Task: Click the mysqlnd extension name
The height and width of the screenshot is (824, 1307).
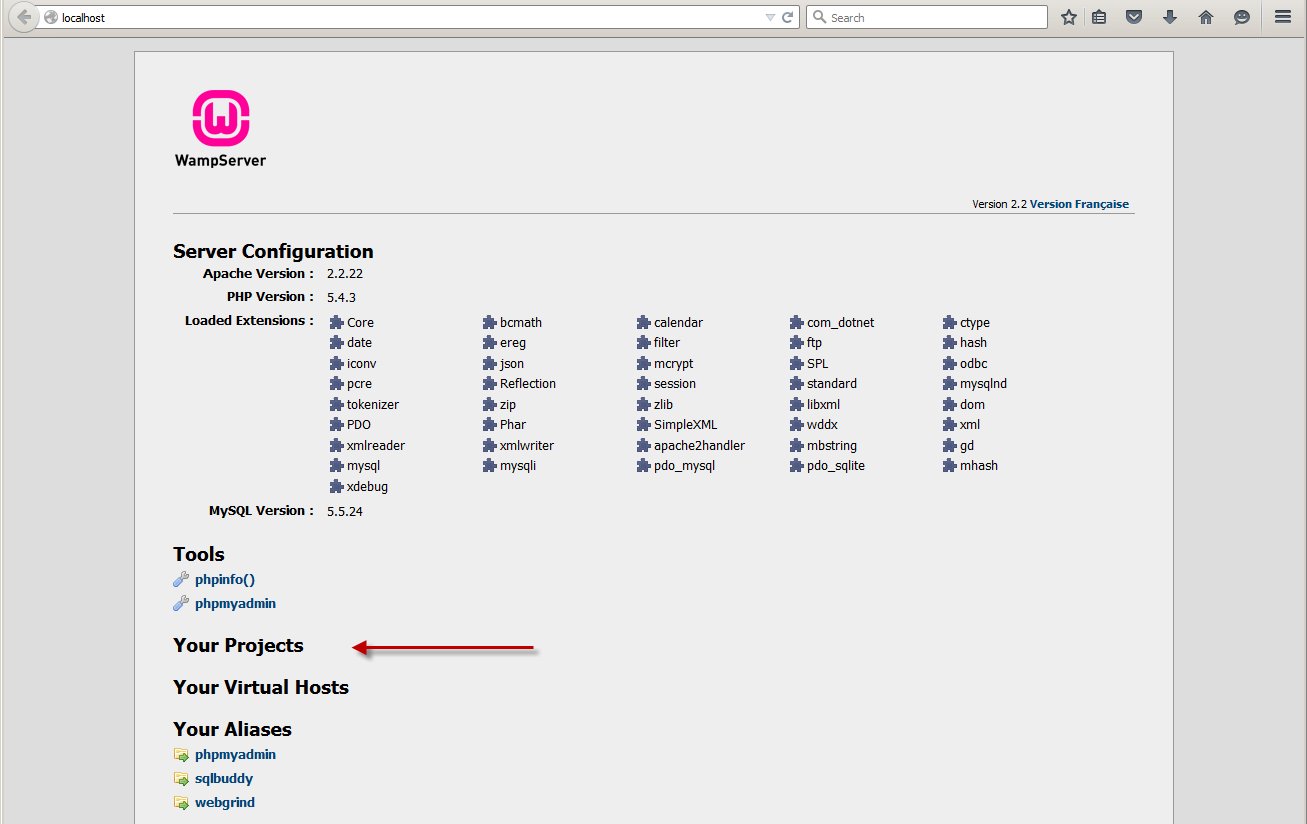Action: [x=983, y=384]
